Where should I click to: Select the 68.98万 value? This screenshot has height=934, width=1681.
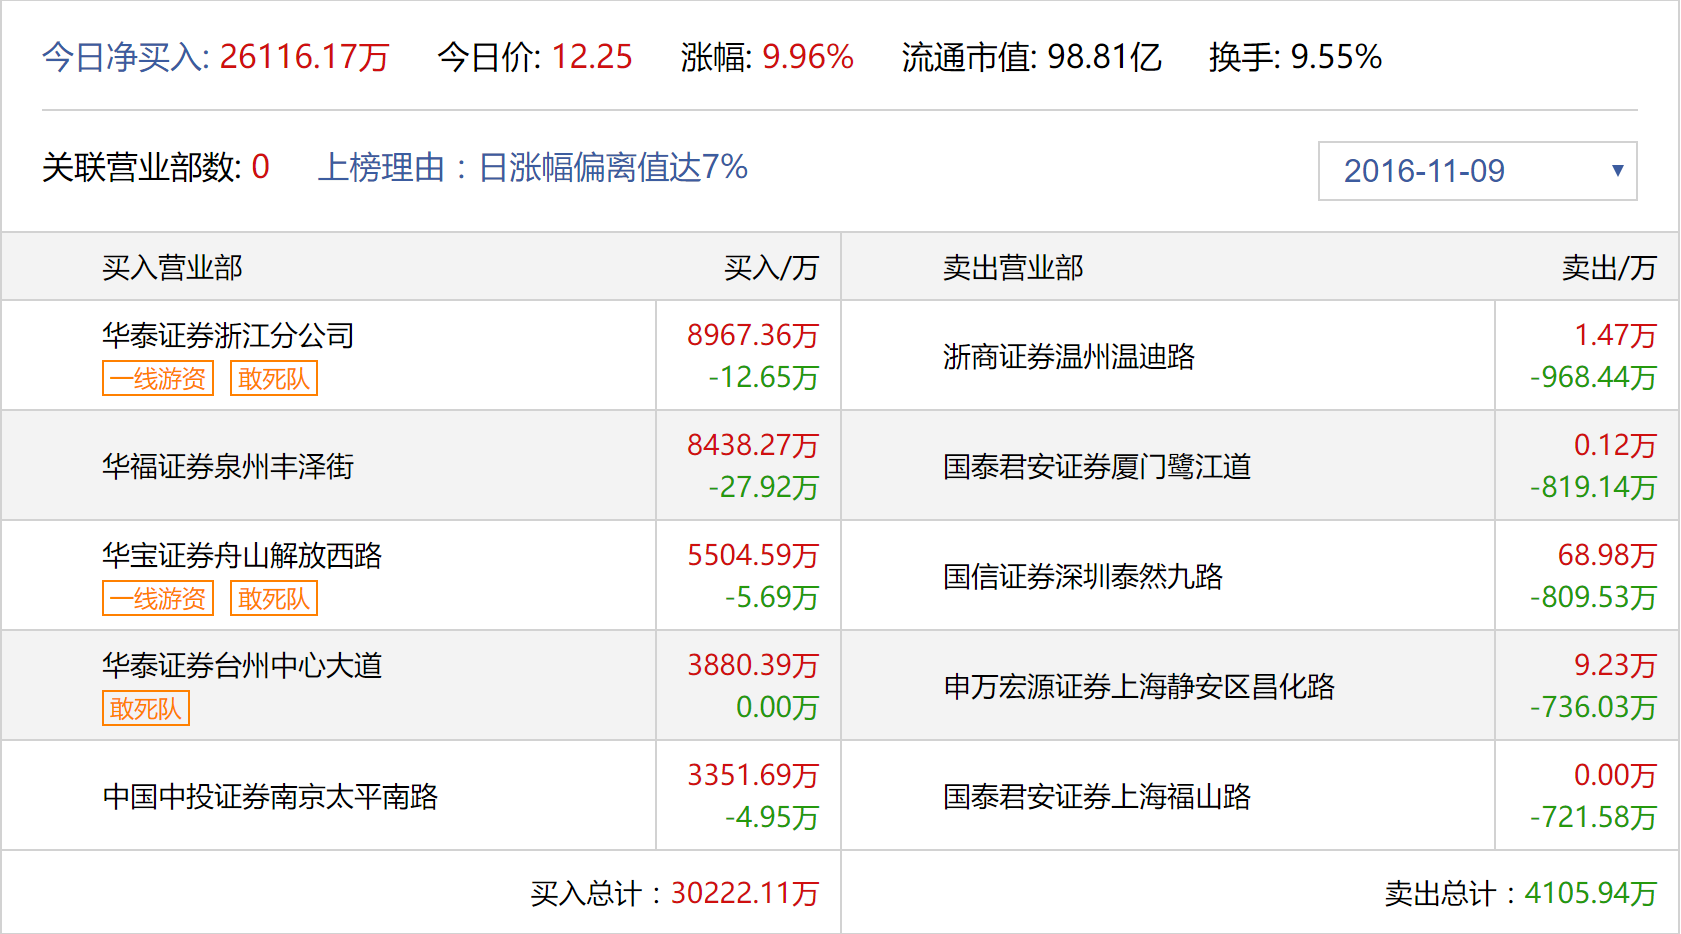click(x=1607, y=555)
